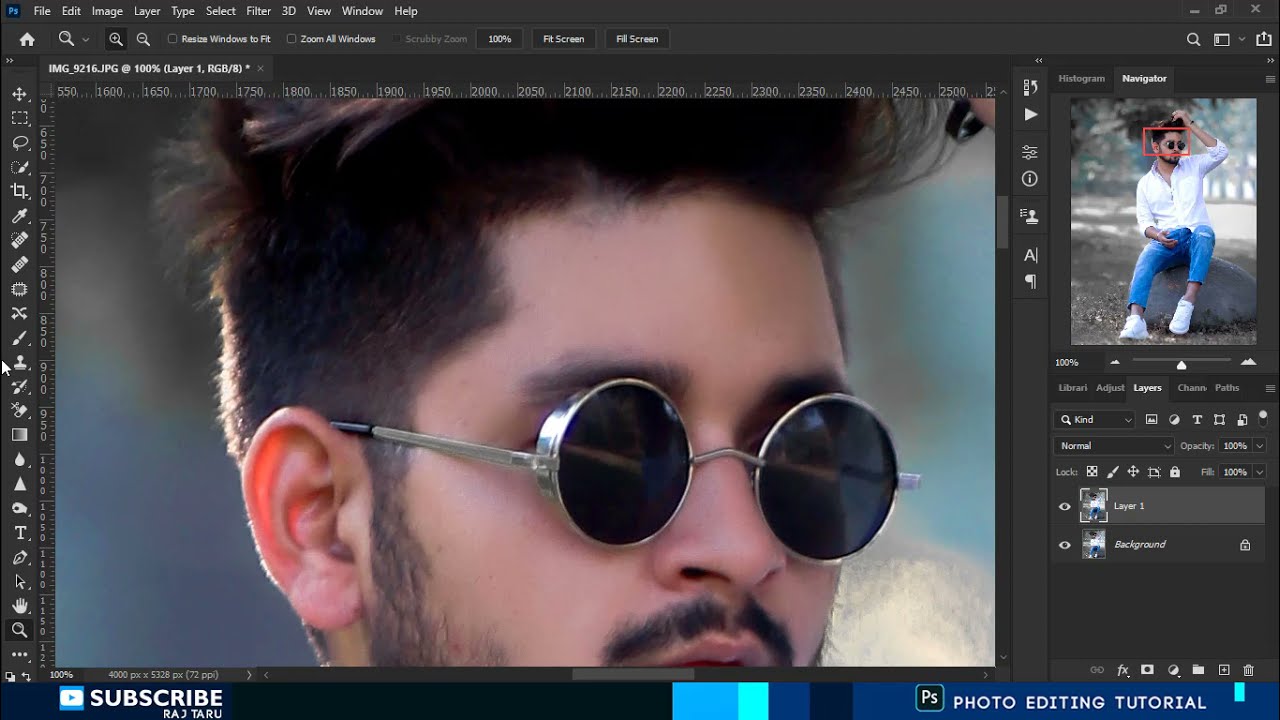This screenshot has width=1280, height=720.
Task: Select the Pen tool
Action: (x=19, y=557)
